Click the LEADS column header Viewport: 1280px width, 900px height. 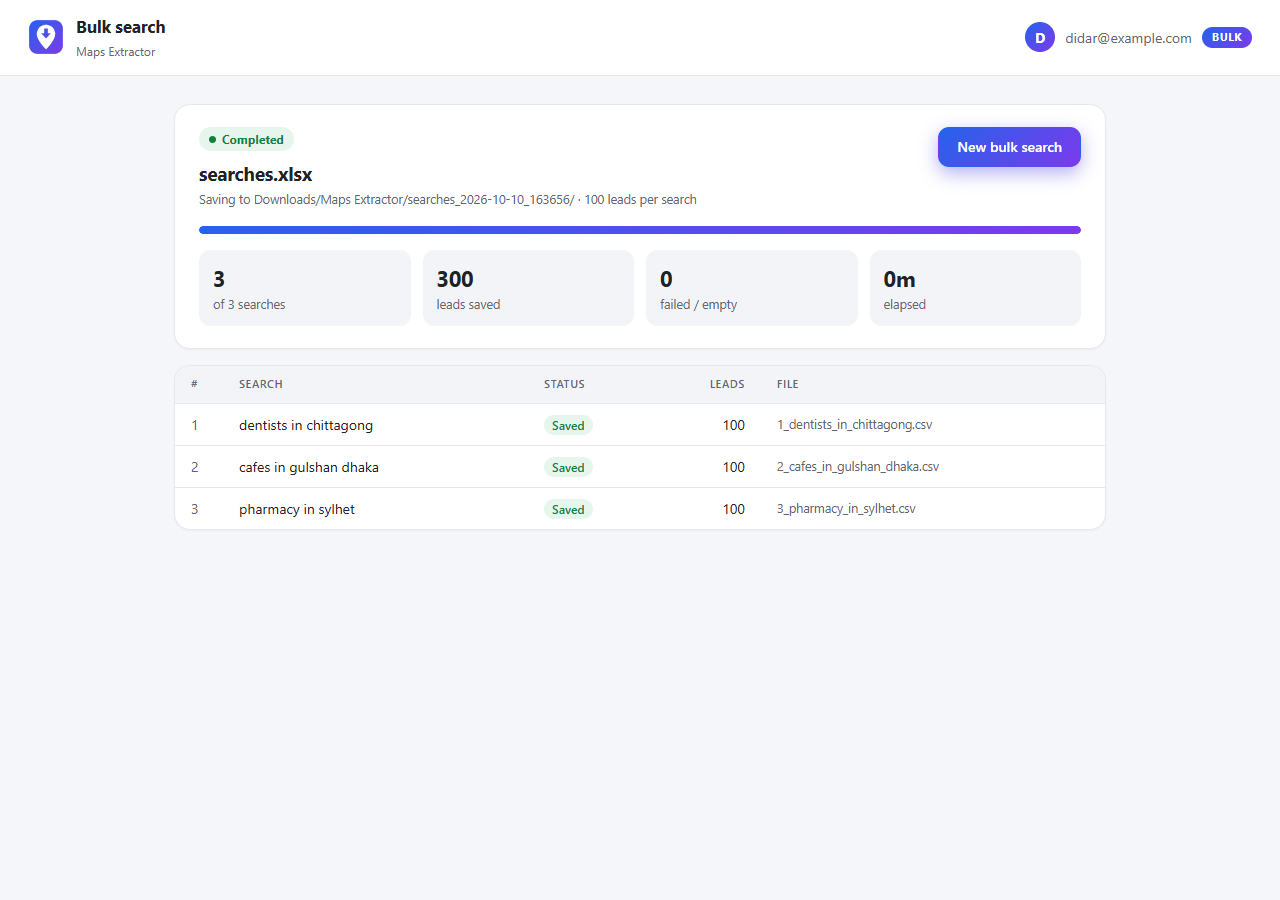tap(727, 384)
